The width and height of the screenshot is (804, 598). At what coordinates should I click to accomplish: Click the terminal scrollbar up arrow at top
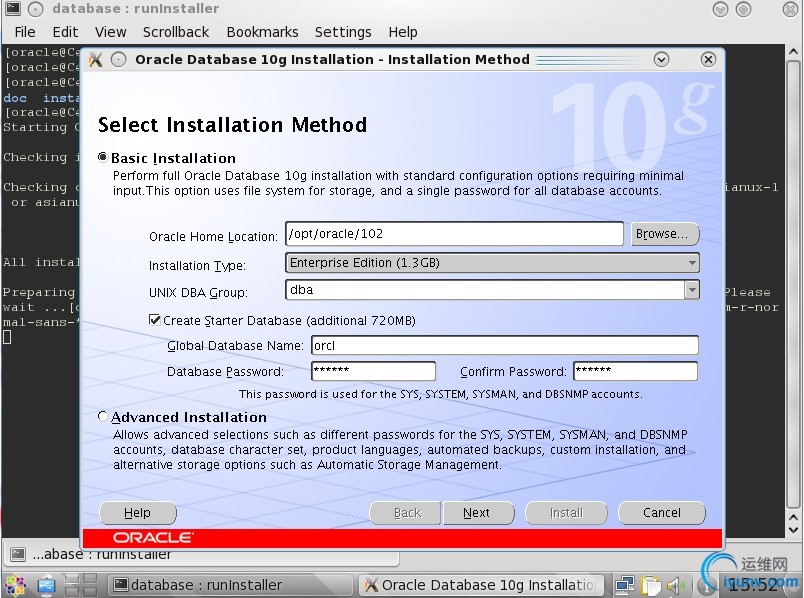point(793,52)
